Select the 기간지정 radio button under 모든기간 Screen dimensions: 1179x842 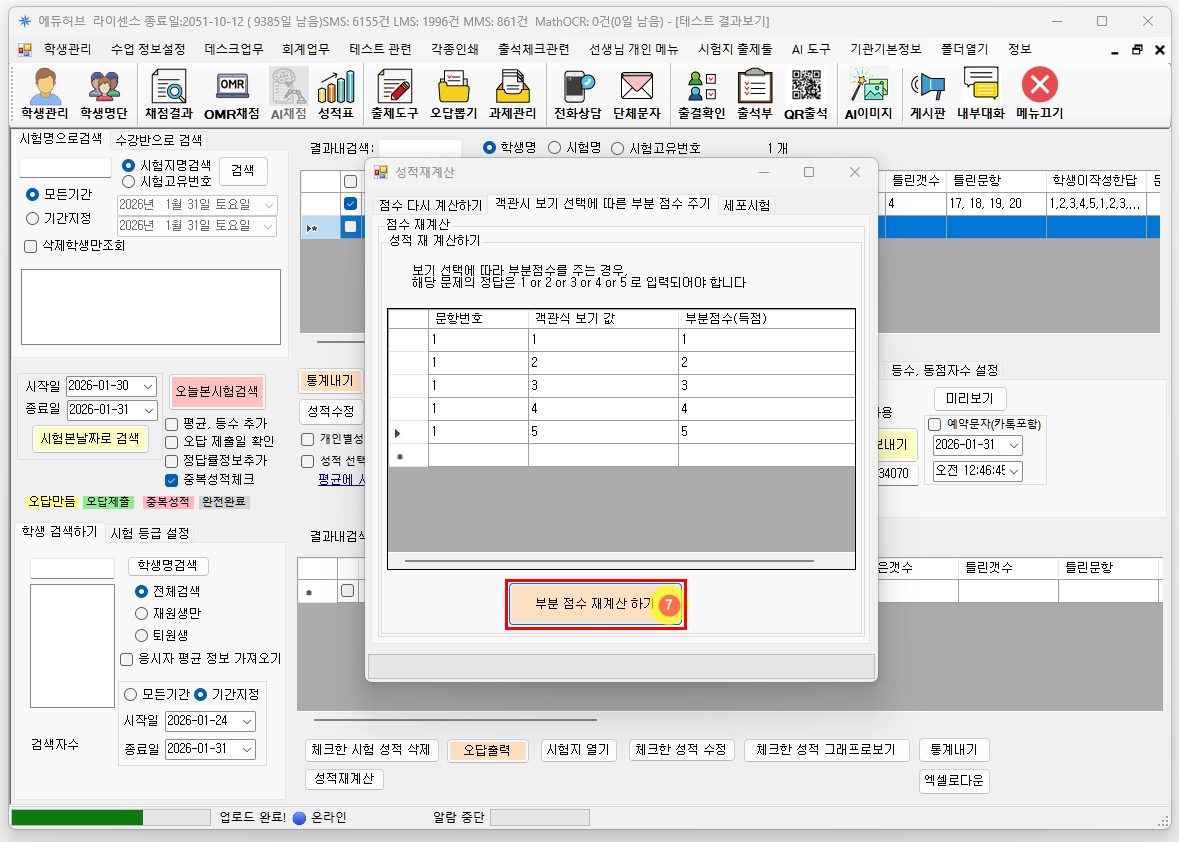33,218
